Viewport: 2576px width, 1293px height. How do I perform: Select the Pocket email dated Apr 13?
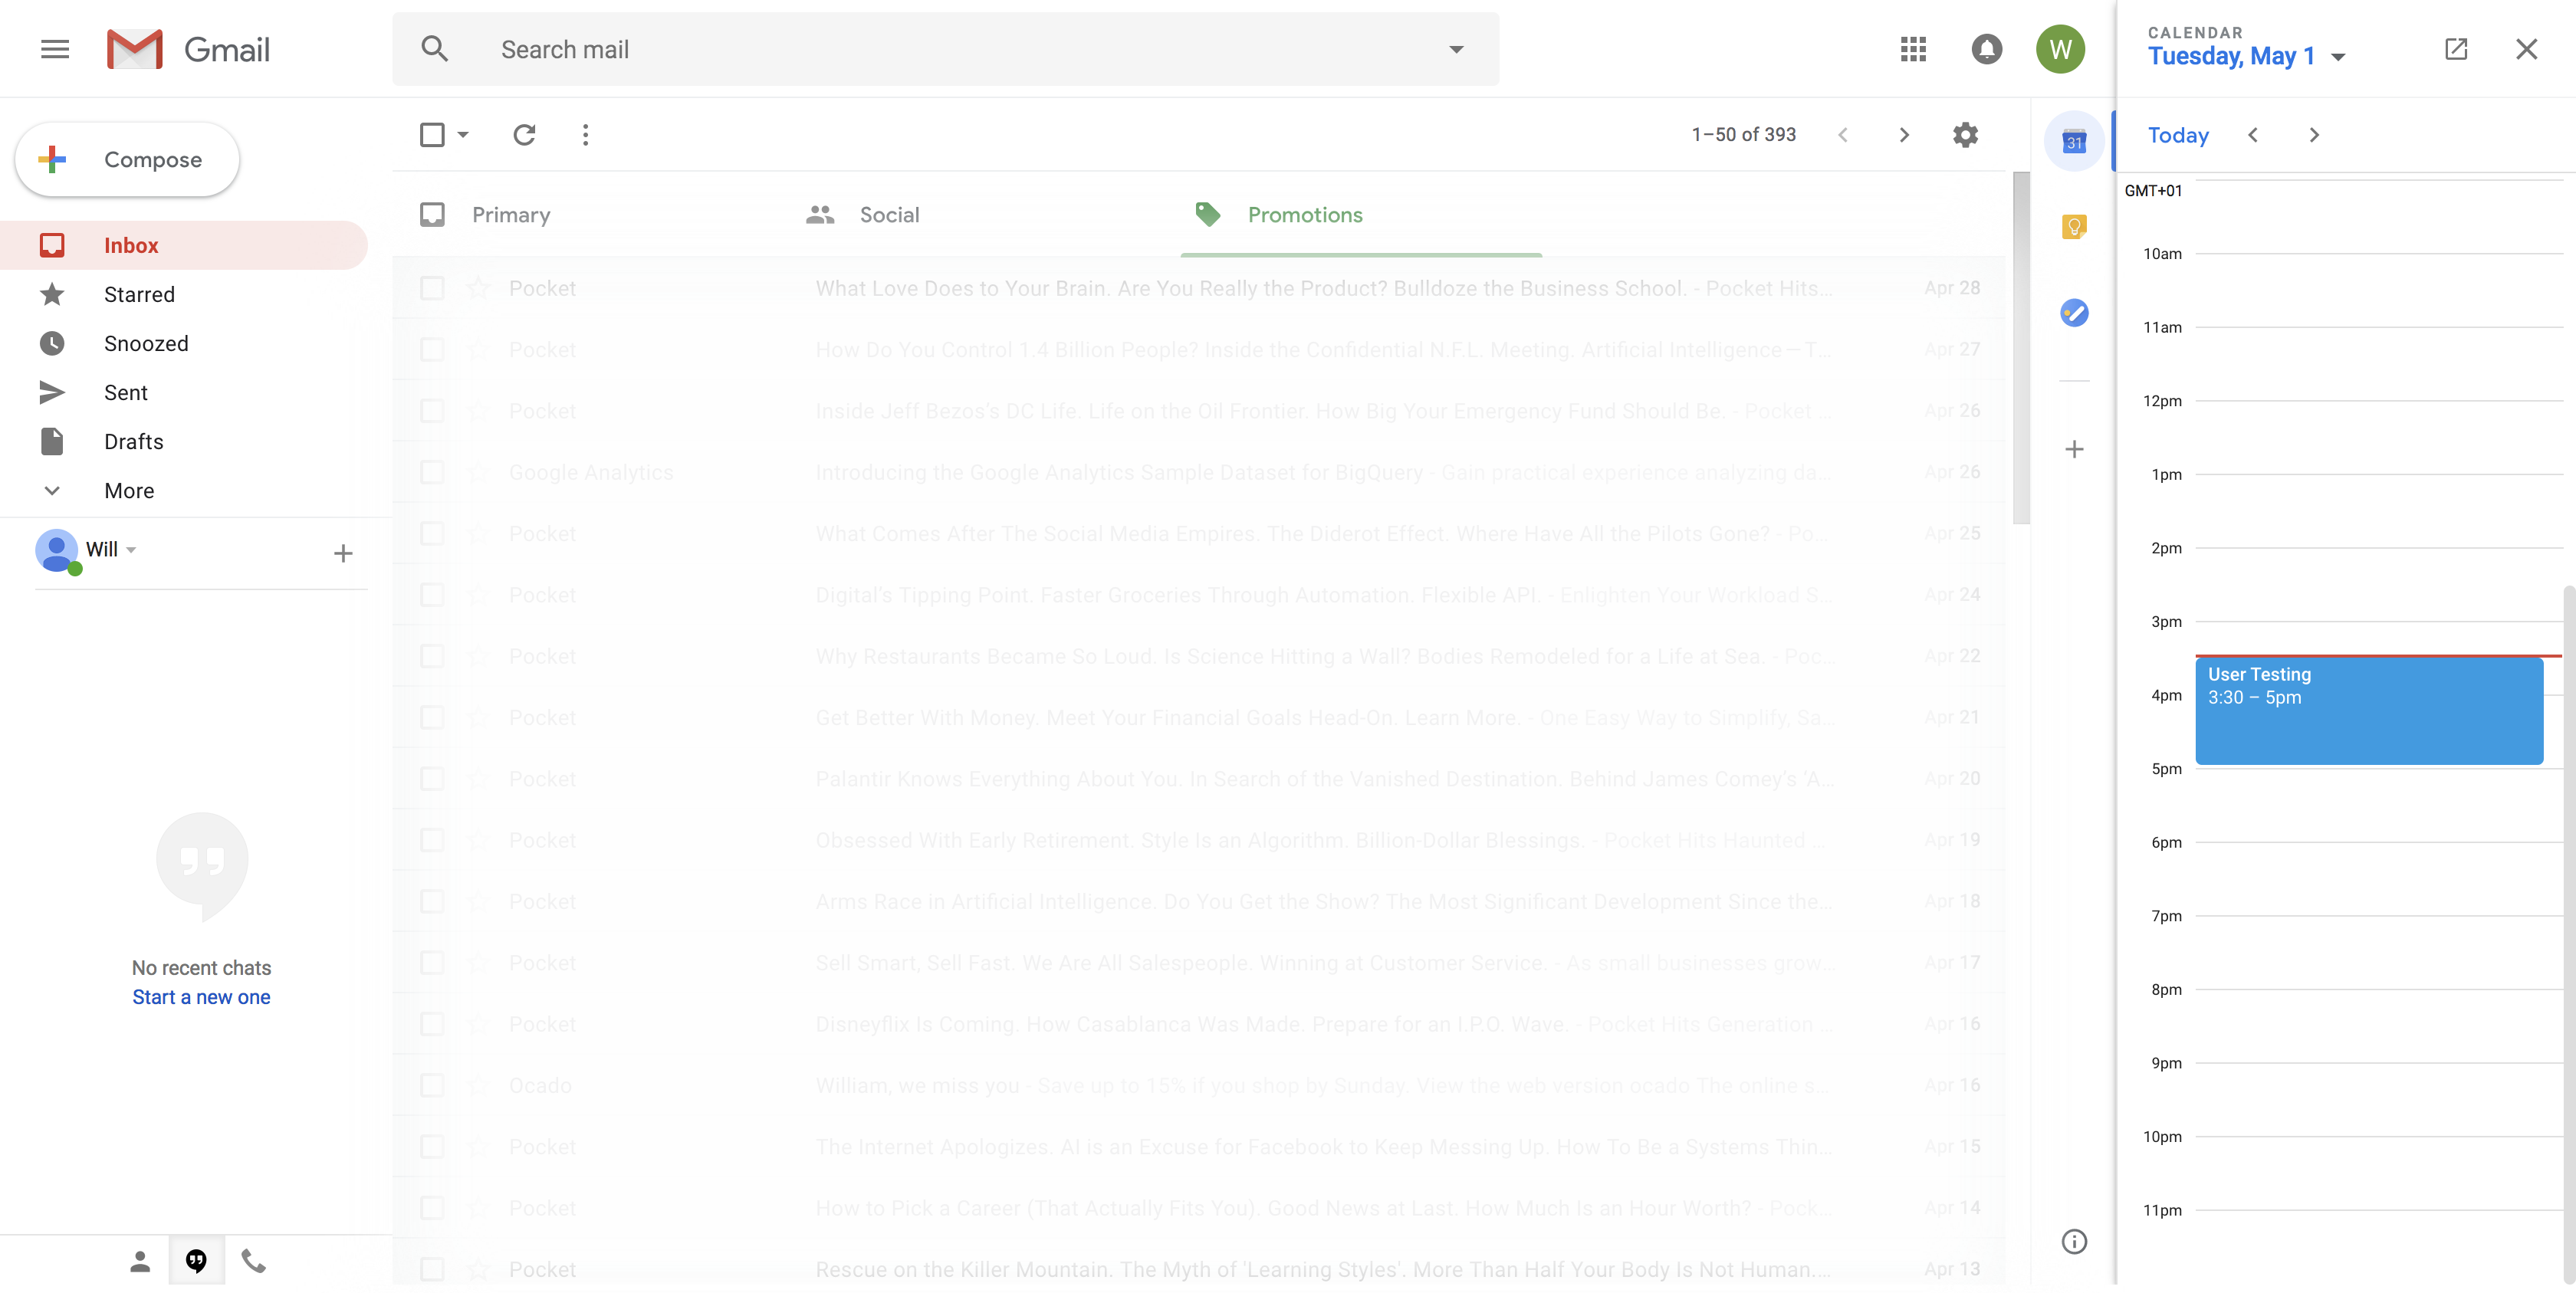432,1269
